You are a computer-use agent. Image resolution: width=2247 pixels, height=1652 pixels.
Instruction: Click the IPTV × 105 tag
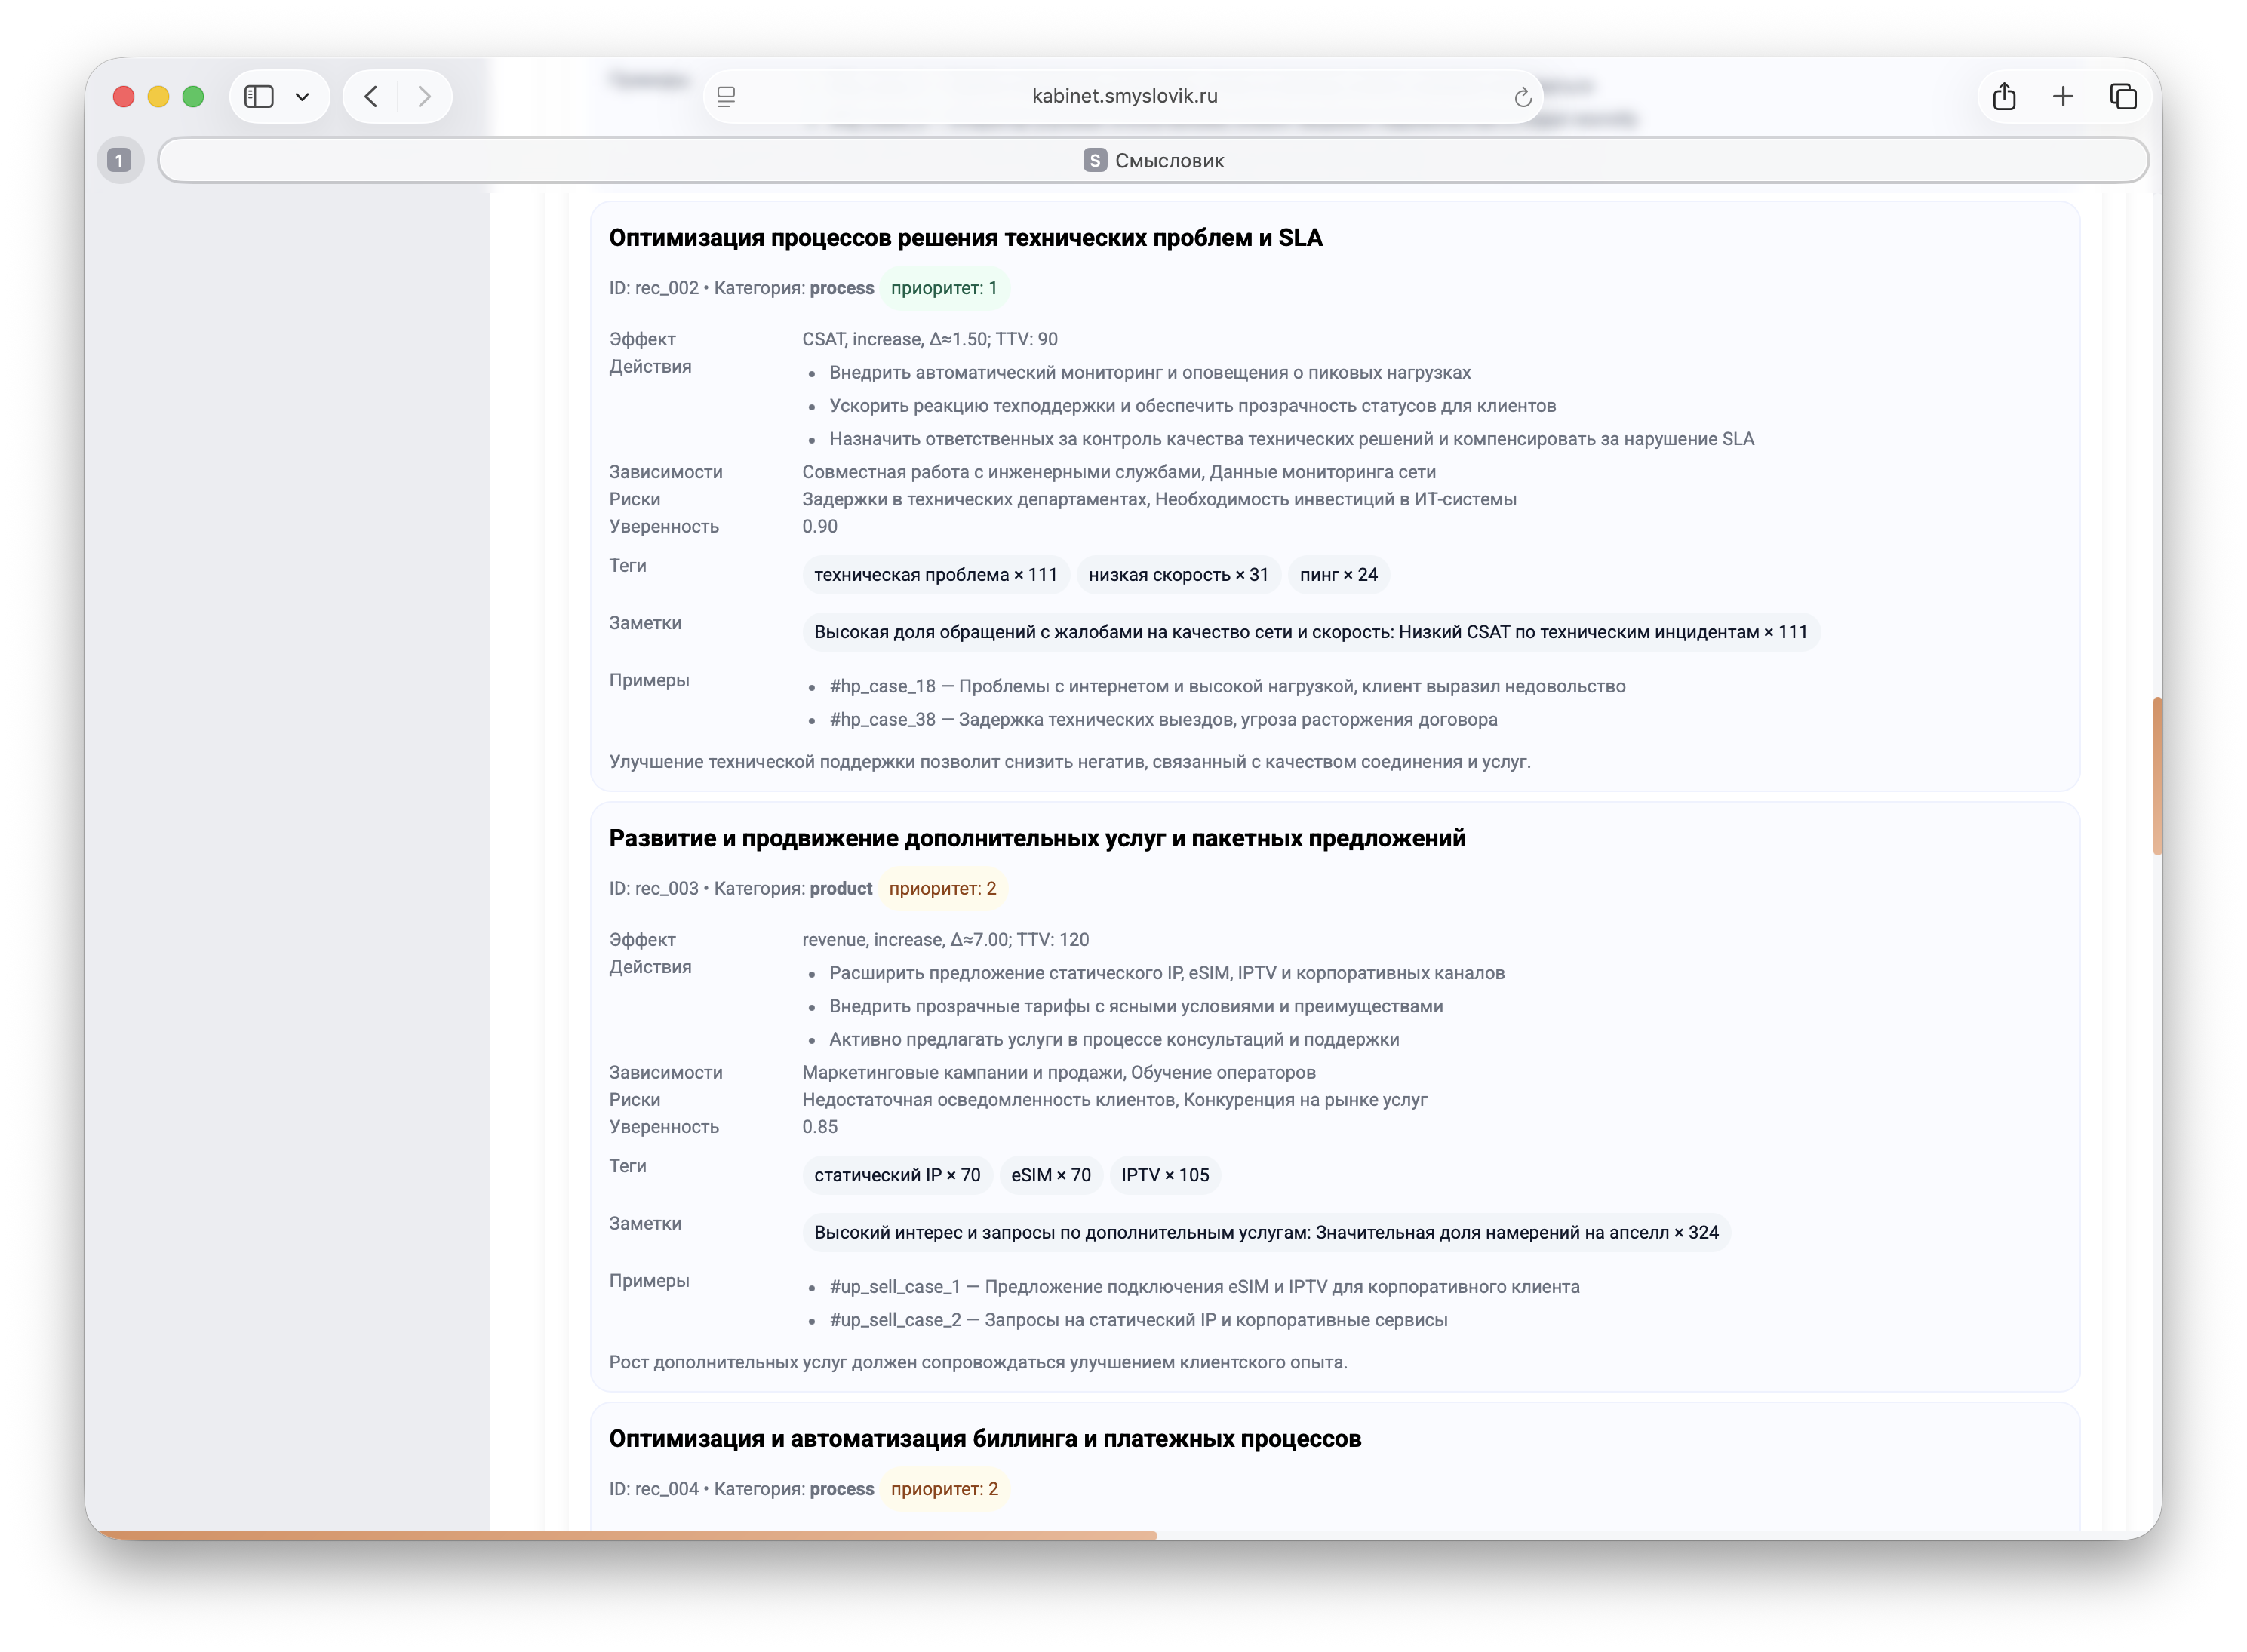1164,1175
